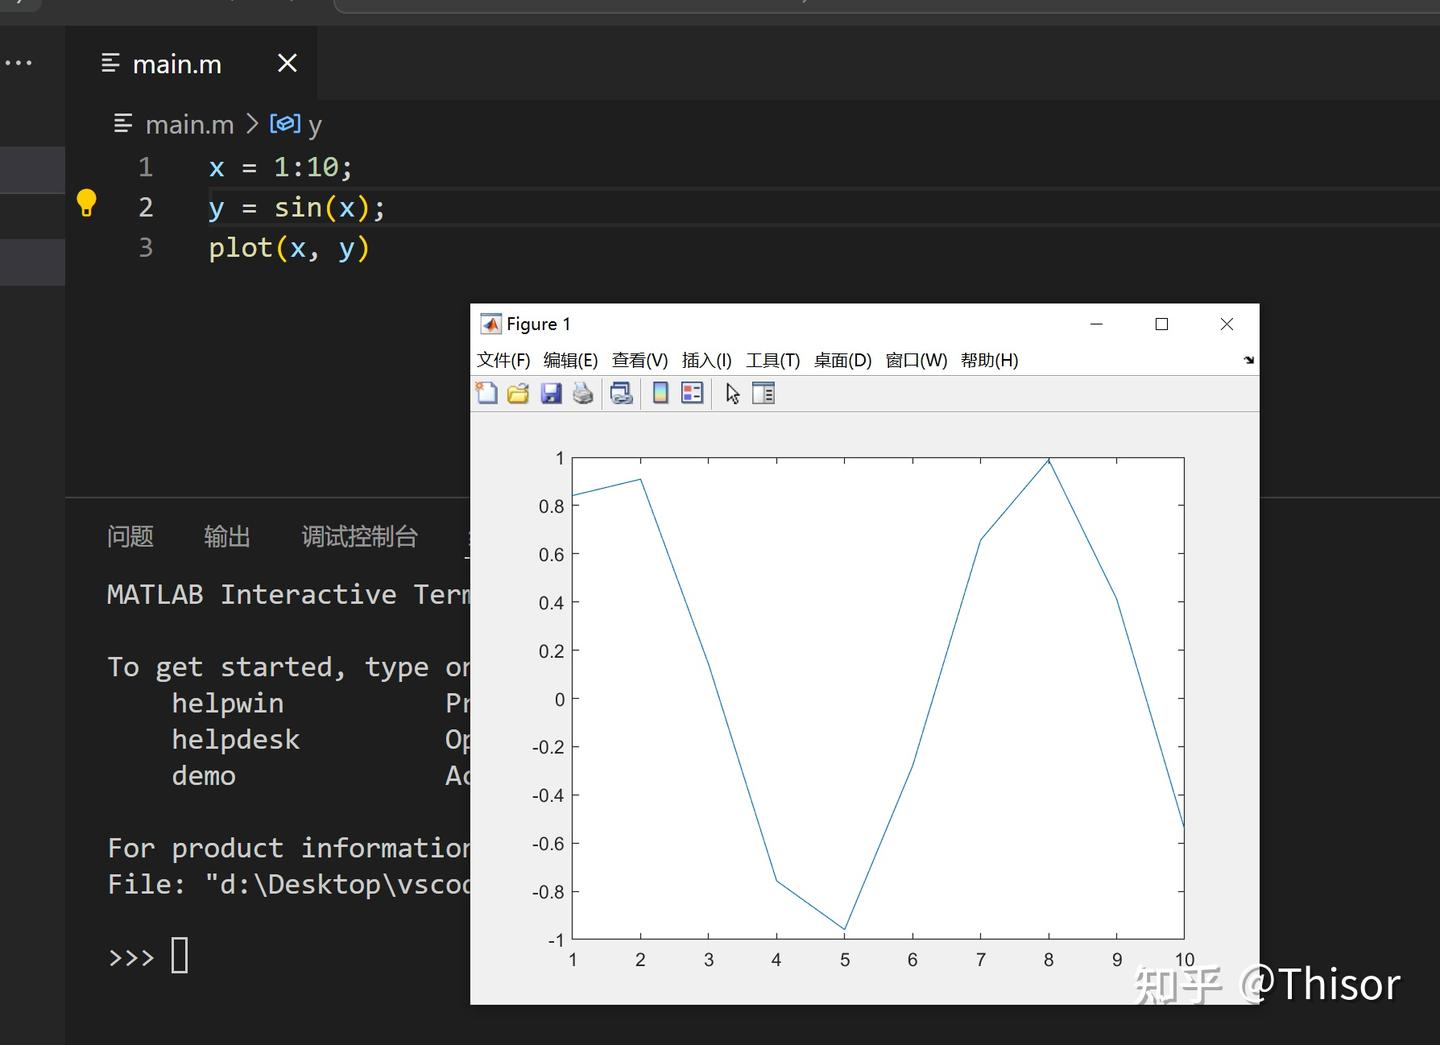Switch to the 调试控制台 panel tab

pos(358,537)
